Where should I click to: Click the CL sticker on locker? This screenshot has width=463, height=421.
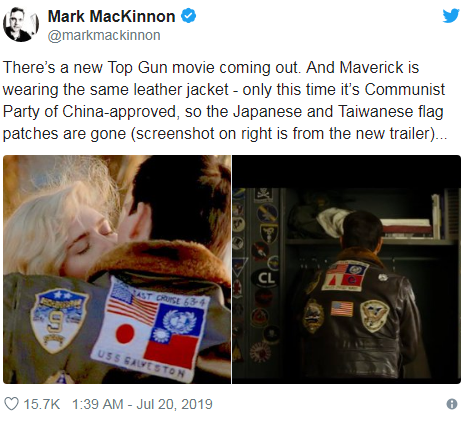[x=267, y=278]
